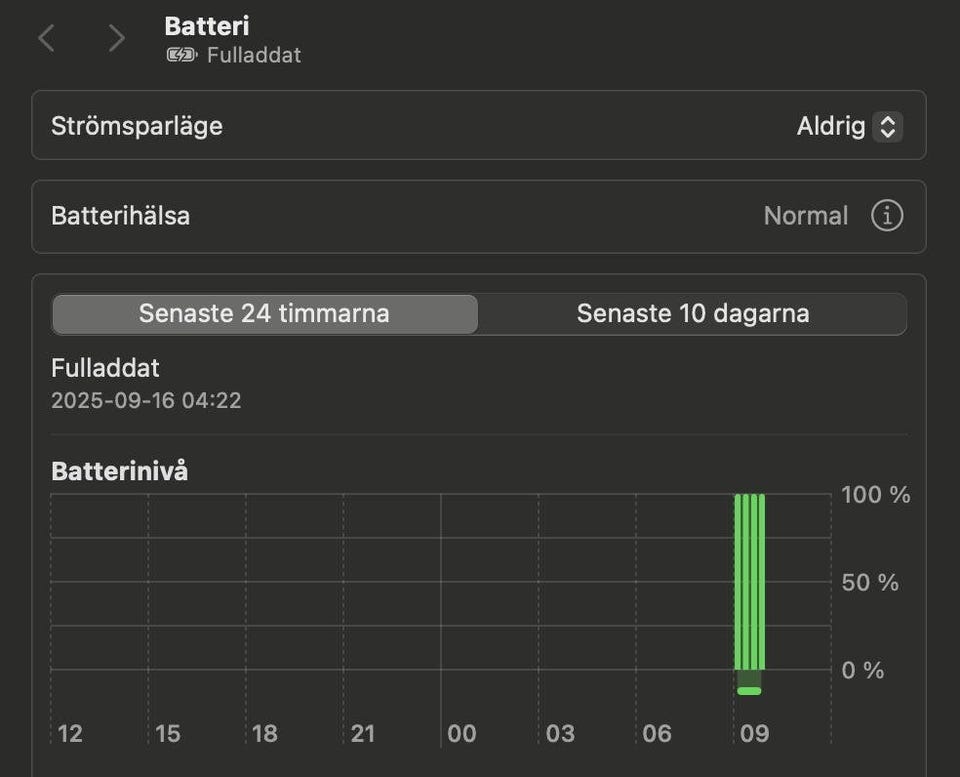Switch to the Senaste 10 dagarna tab

pyautogui.click(x=692, y=313)
